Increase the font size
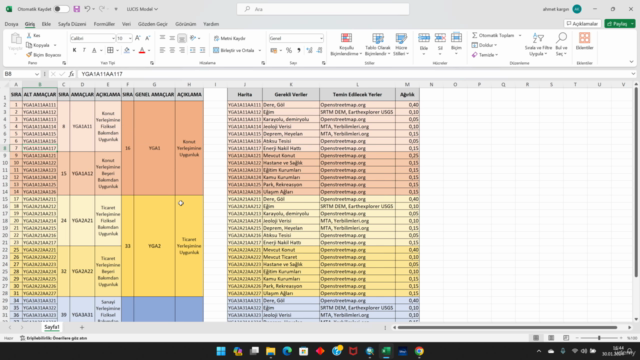 pyautogui.click(x=138, y=38)
